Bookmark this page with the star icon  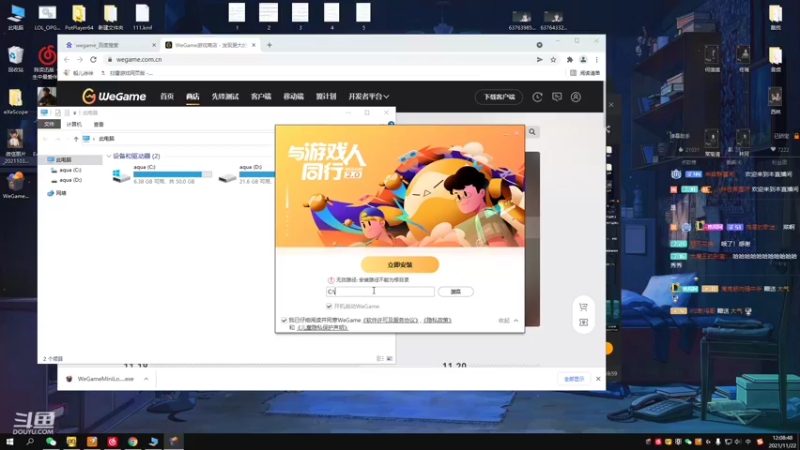point(553,60)
